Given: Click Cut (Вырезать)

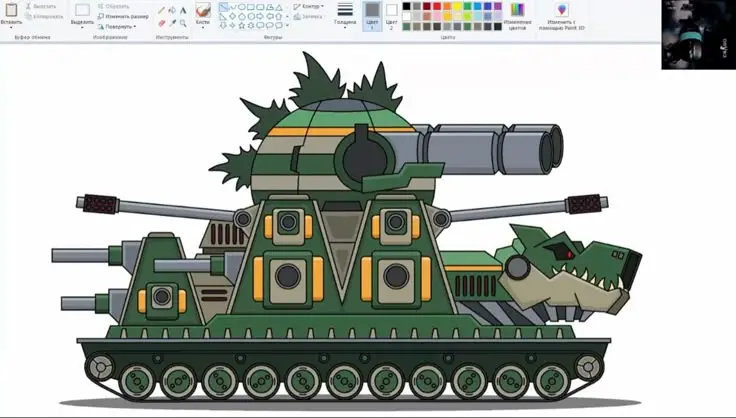Looking at the screenshot, I should point(41,7).
